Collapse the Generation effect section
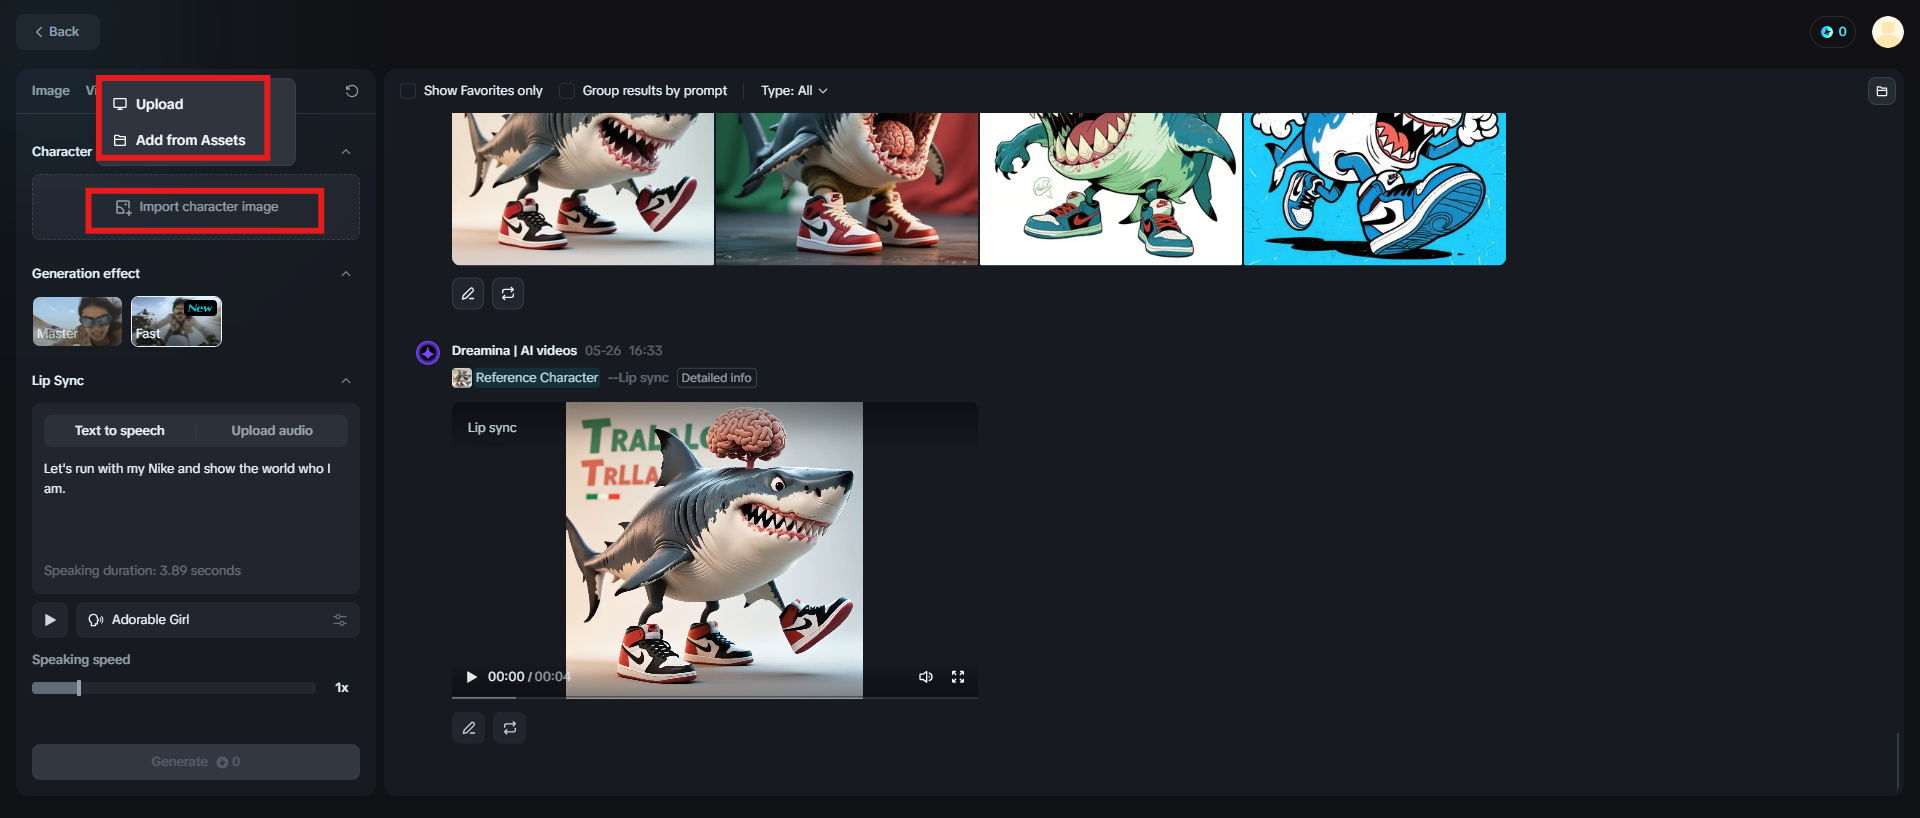Viewport: 1920px width, 818px height. [x=346, y=274]
